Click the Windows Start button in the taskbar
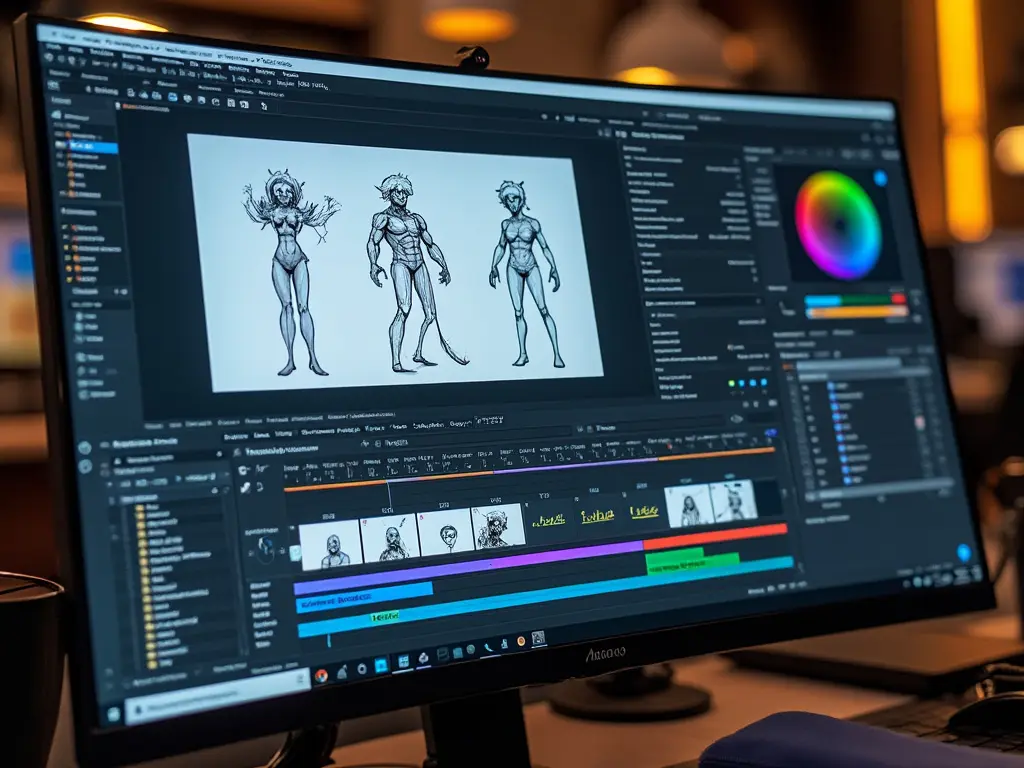This screenshot has width=1024, height=768. [x=113, y=714]
